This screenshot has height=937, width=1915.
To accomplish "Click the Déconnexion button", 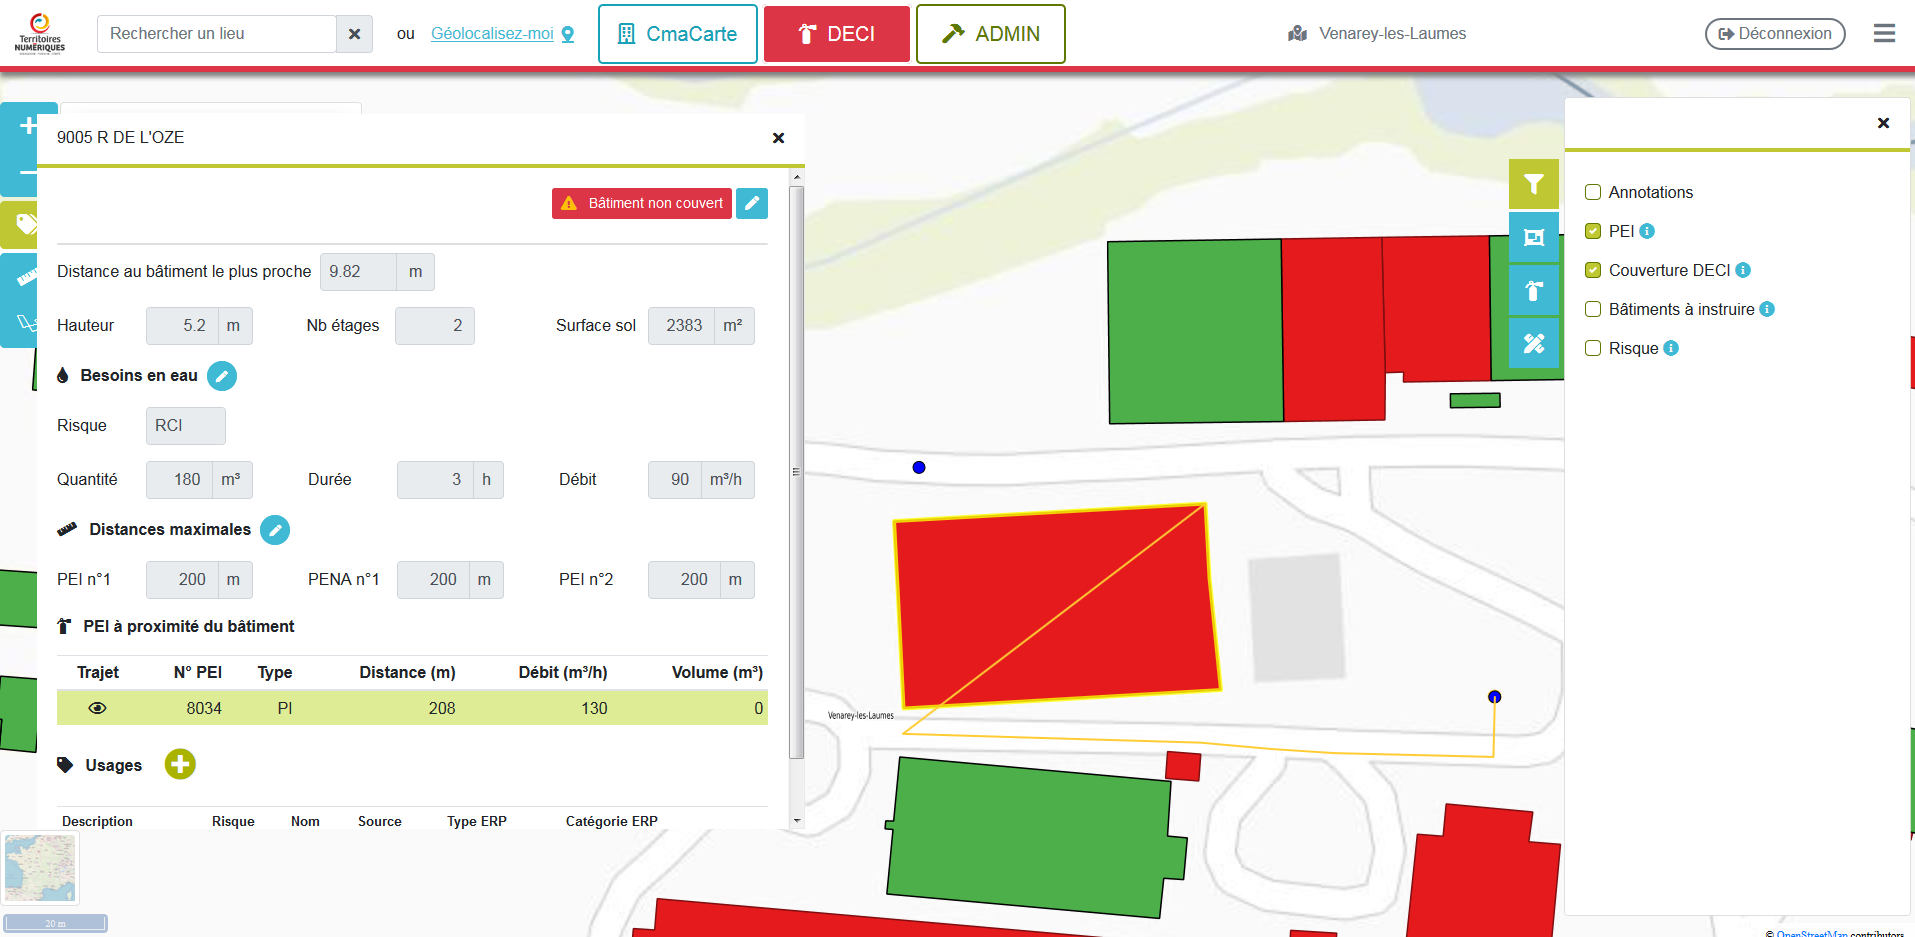I will (1774, 33).
